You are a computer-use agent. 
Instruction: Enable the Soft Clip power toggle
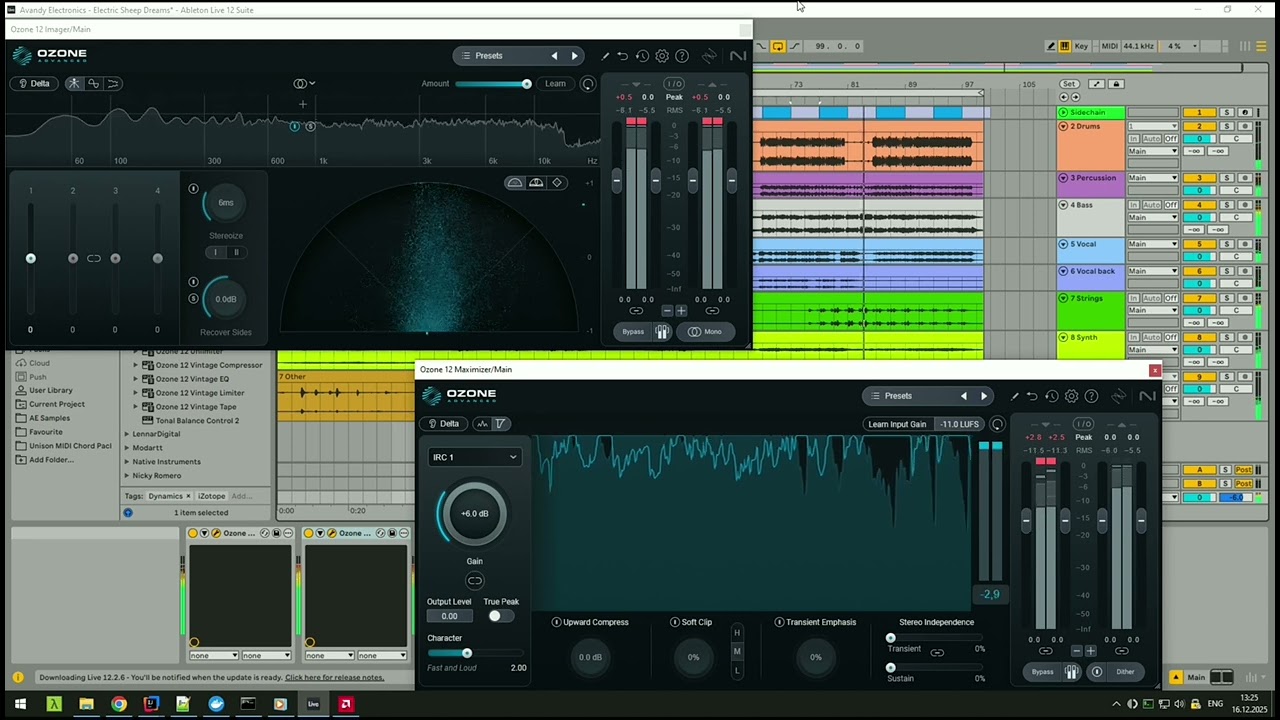[x=675, y=622]
